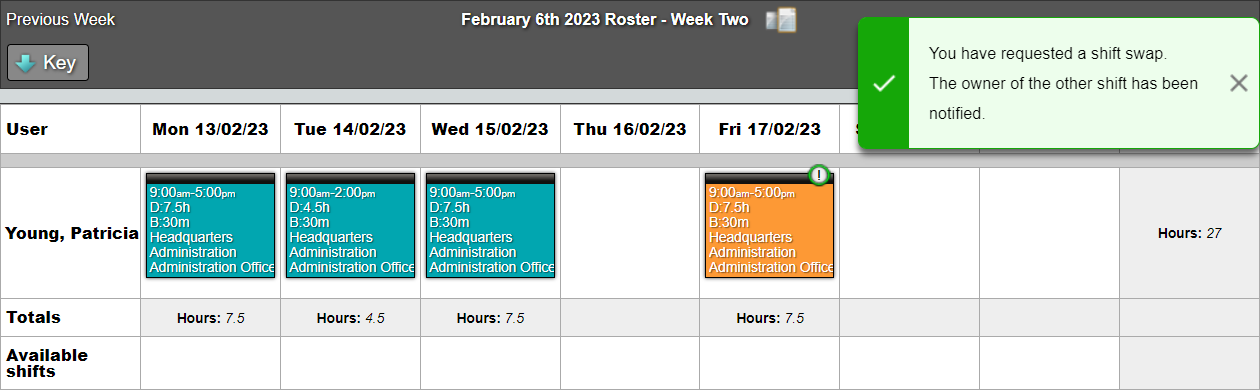
Task: Click the Thu 16/02/23 column header
Action: 630,129
